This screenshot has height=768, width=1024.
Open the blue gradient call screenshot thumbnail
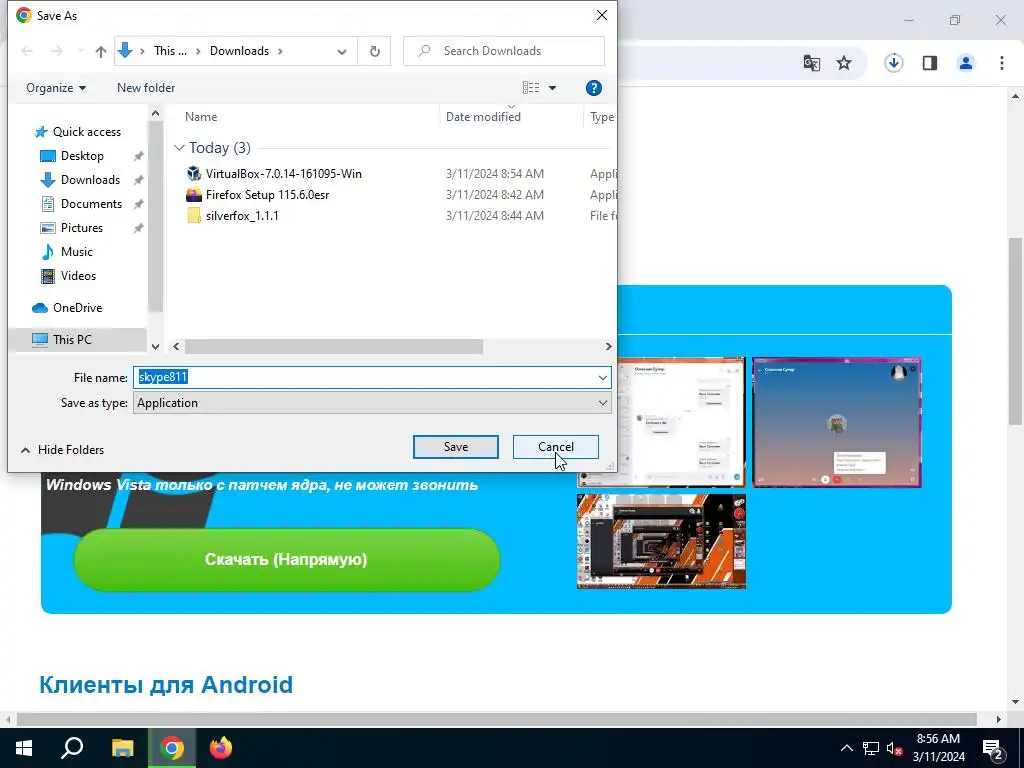(837, 423)
